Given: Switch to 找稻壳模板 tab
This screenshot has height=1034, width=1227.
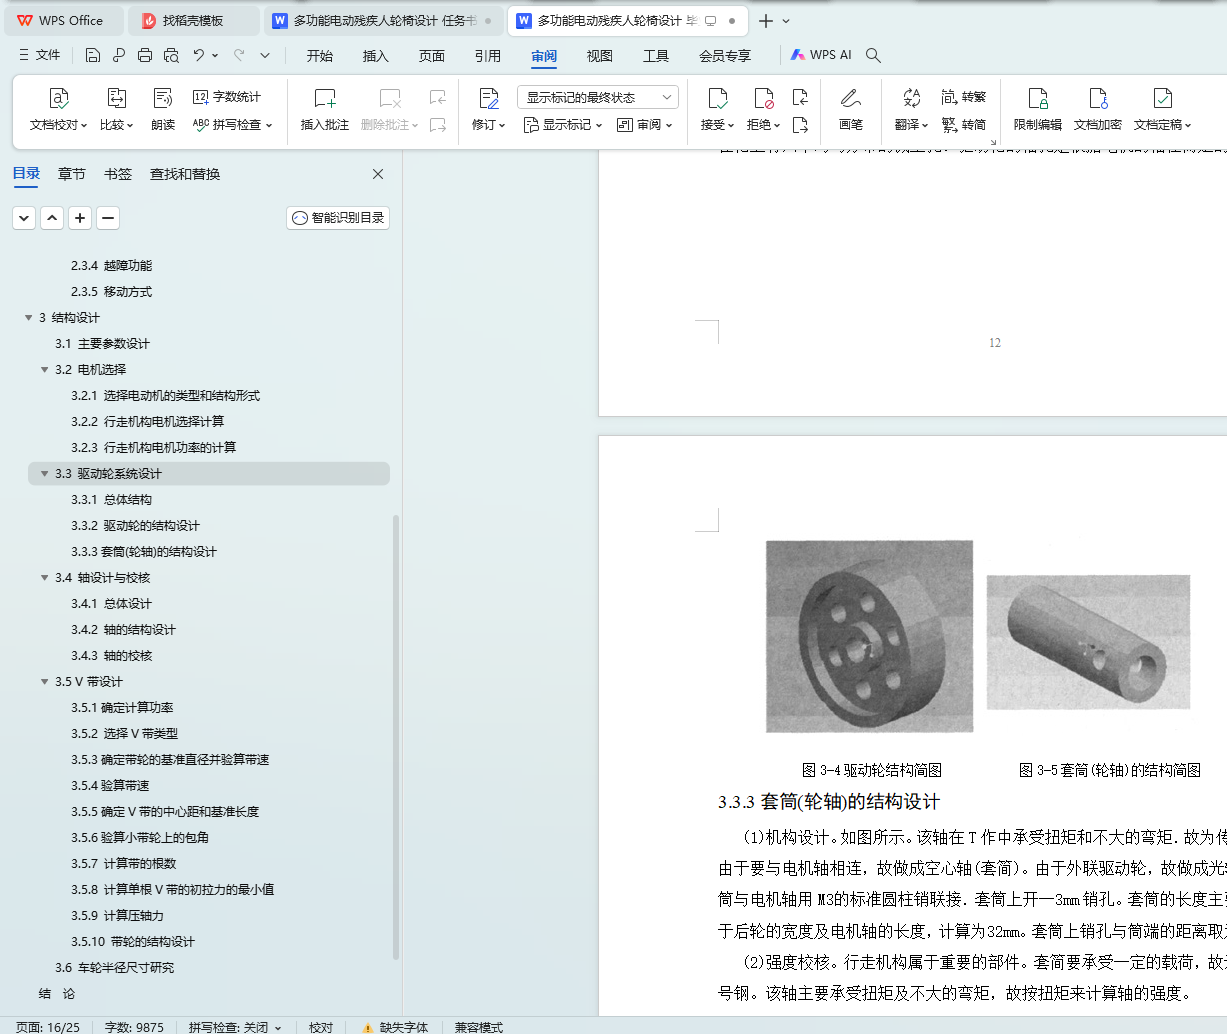Looking at the screenshot, I should tap(193, 20).
